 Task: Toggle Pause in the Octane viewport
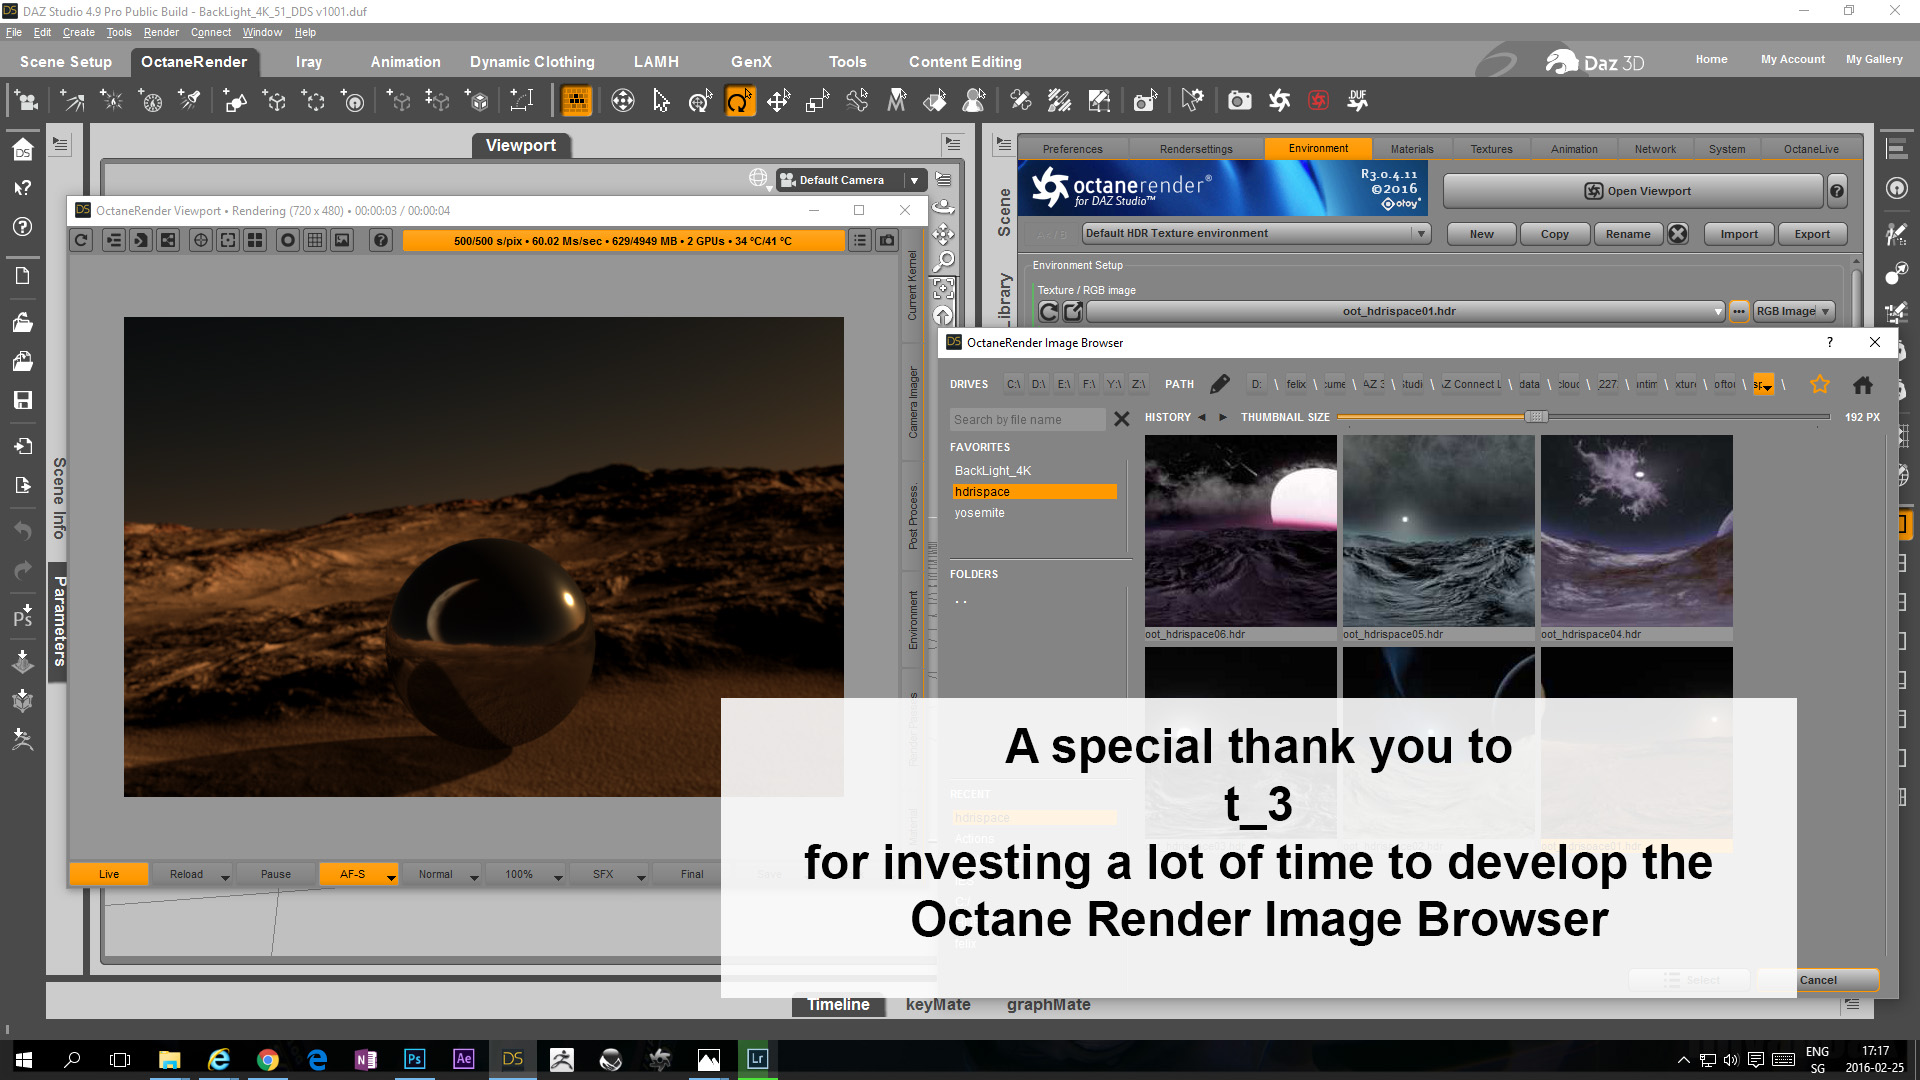pyautogui.click(x=276, y=874)
